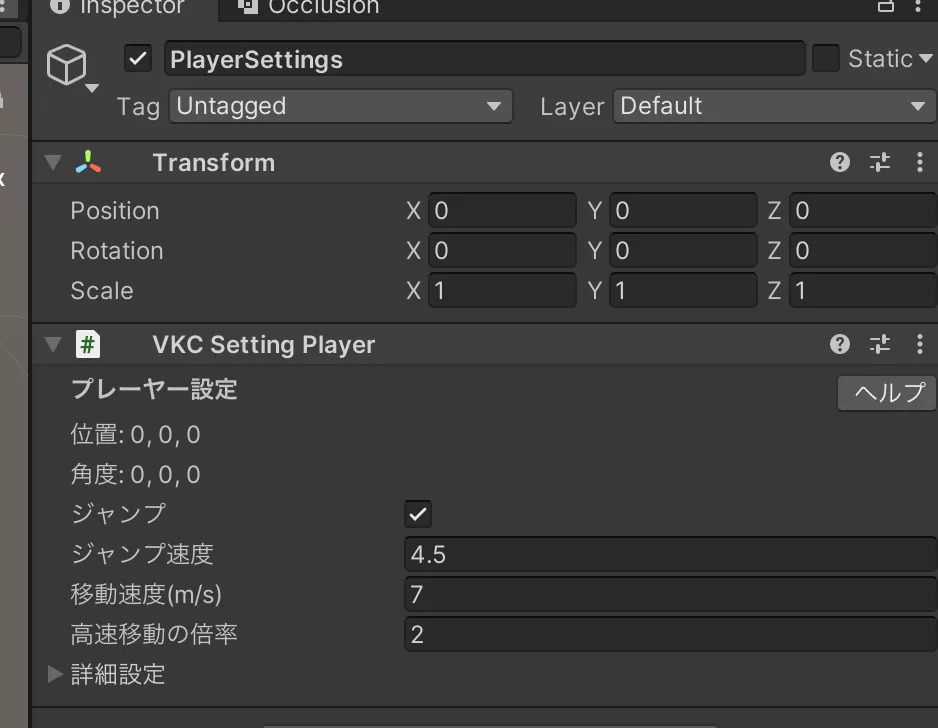Open VKC Setting Player help icon
This screenshot has width=938, height=728.
tap(840, 345)
